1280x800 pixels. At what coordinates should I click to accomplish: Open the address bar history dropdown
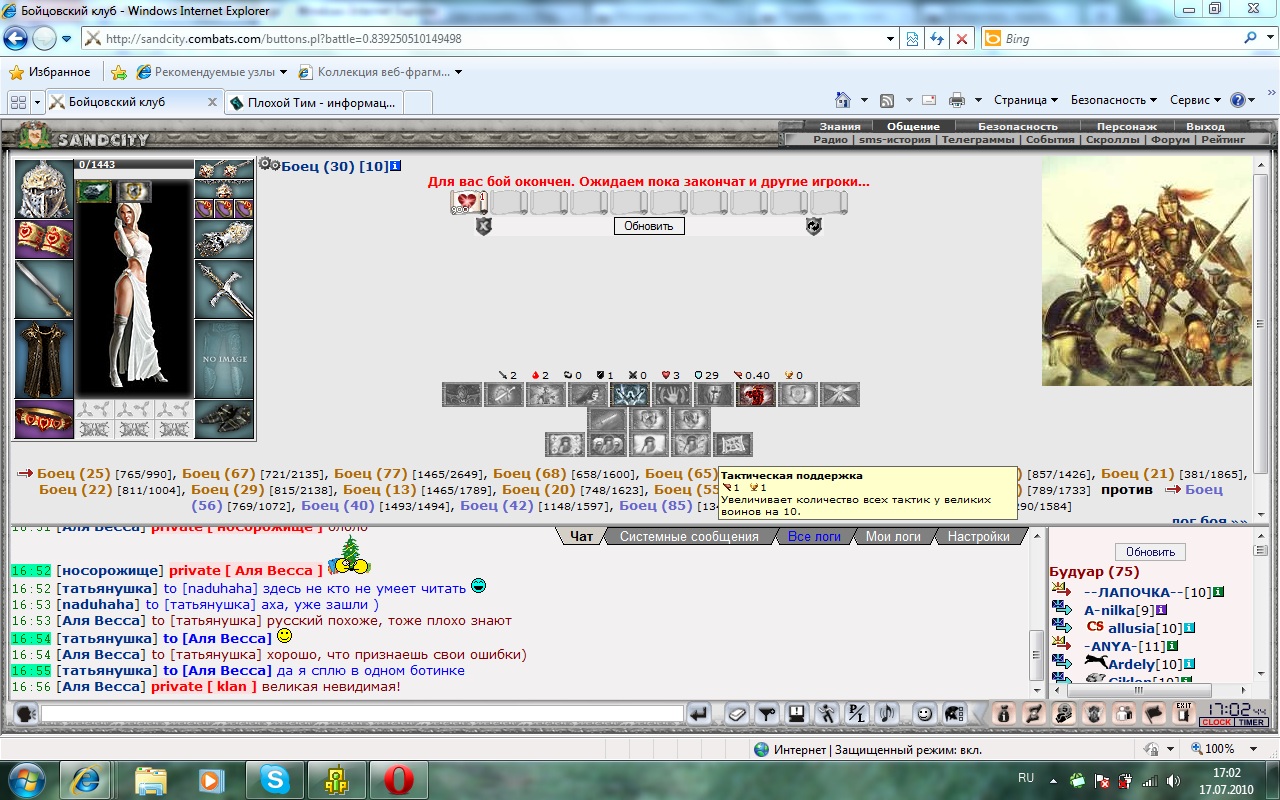click(x=891, y=39)
